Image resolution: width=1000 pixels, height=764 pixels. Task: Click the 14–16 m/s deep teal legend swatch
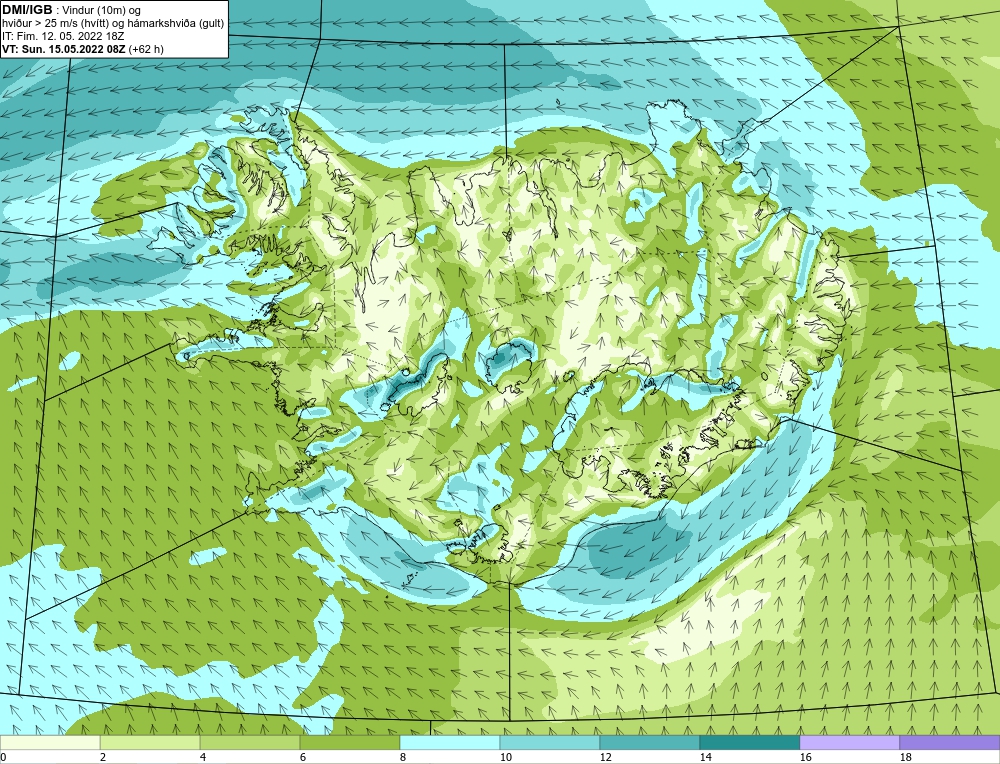point(749,742)
